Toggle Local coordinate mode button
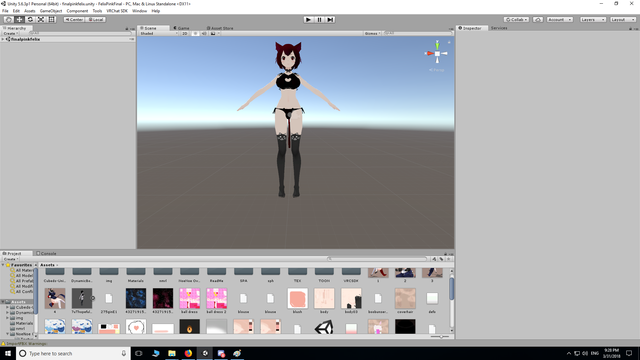Image resolution: width=640 pixels, height=360 pixels. 96,20
